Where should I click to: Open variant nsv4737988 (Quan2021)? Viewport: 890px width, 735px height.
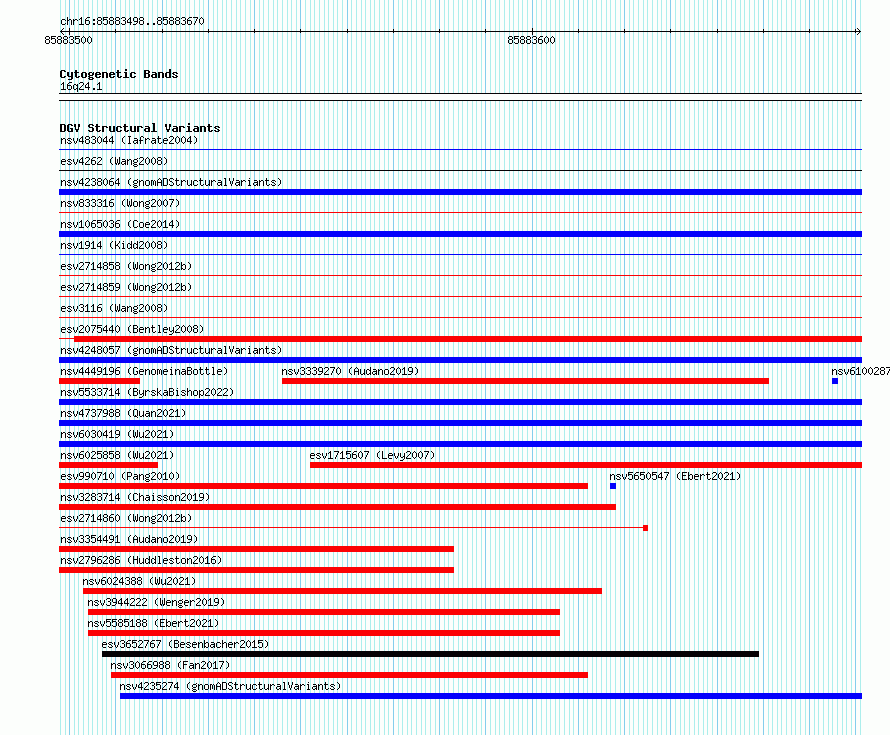pyautogui.click(x=123, y=413)
